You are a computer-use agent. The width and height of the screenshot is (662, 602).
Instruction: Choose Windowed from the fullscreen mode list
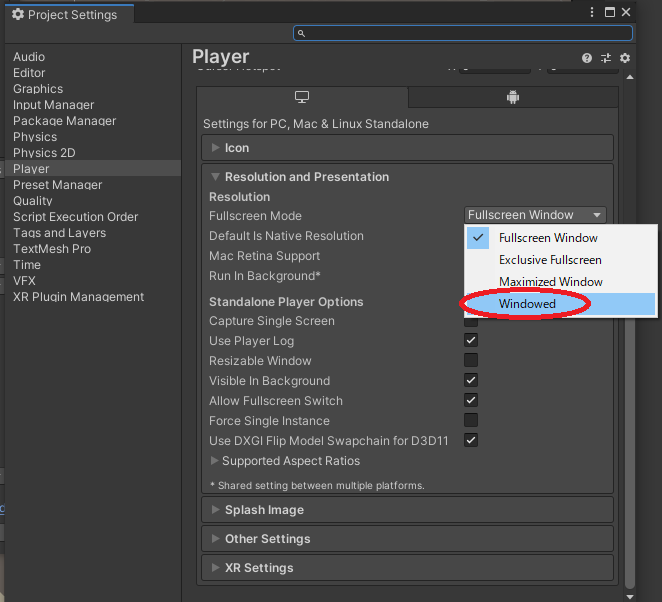(527, 304)
